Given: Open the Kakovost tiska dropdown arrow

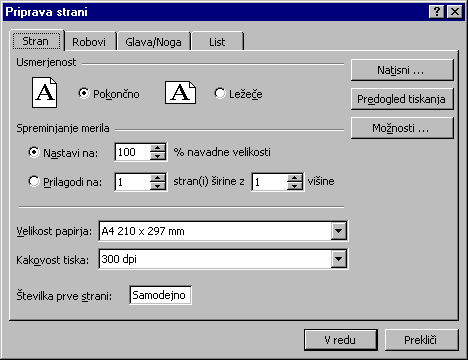Looking at the screenshot, I should (338, 259).
